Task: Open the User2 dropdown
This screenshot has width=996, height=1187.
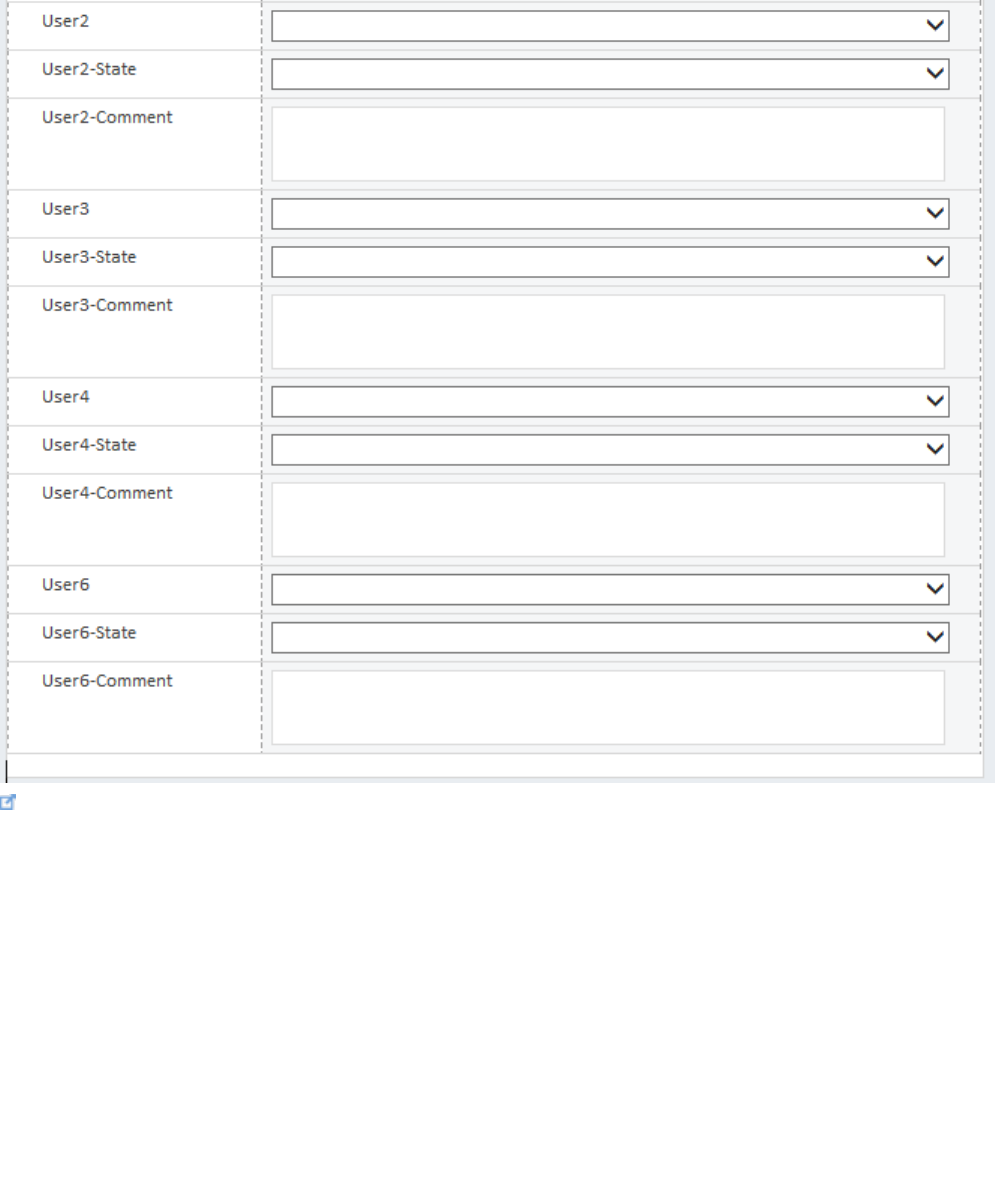Action: (610, 26)
